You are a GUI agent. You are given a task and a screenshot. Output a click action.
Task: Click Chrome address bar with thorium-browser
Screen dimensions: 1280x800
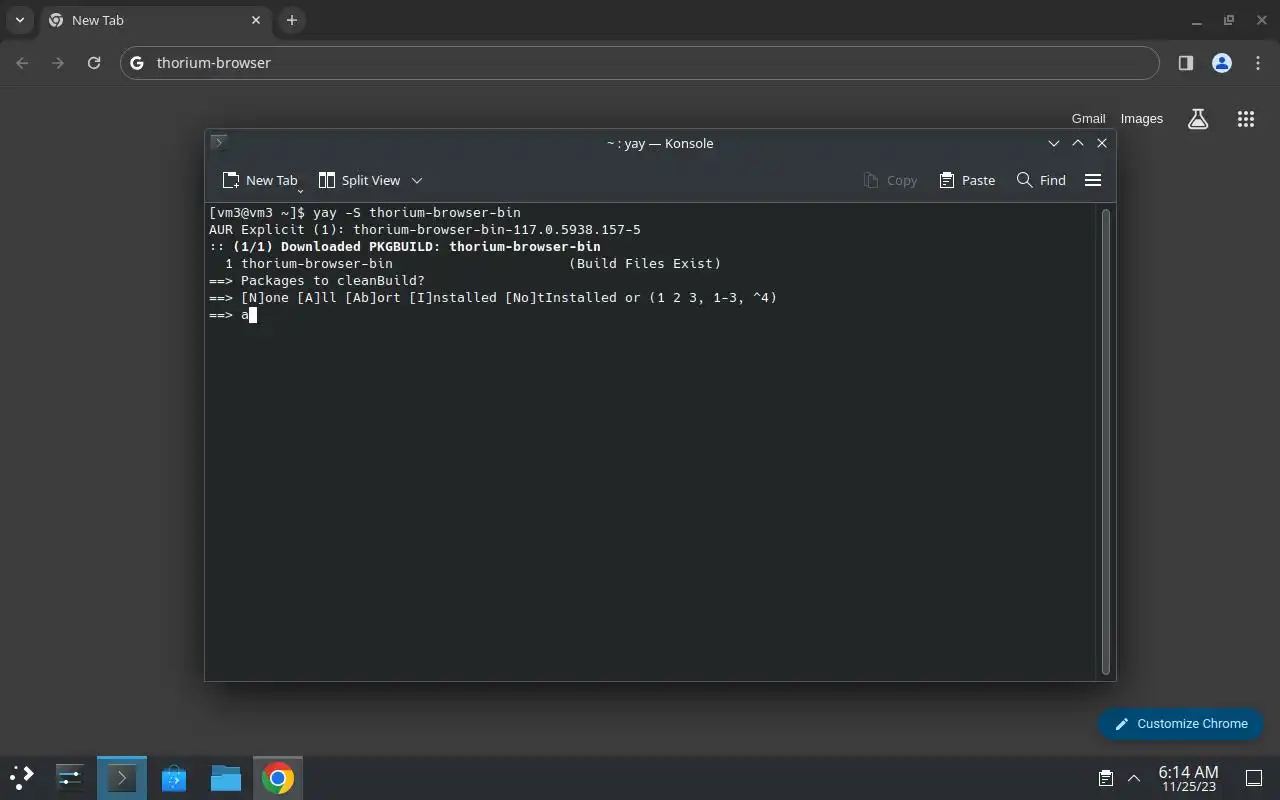640,62
